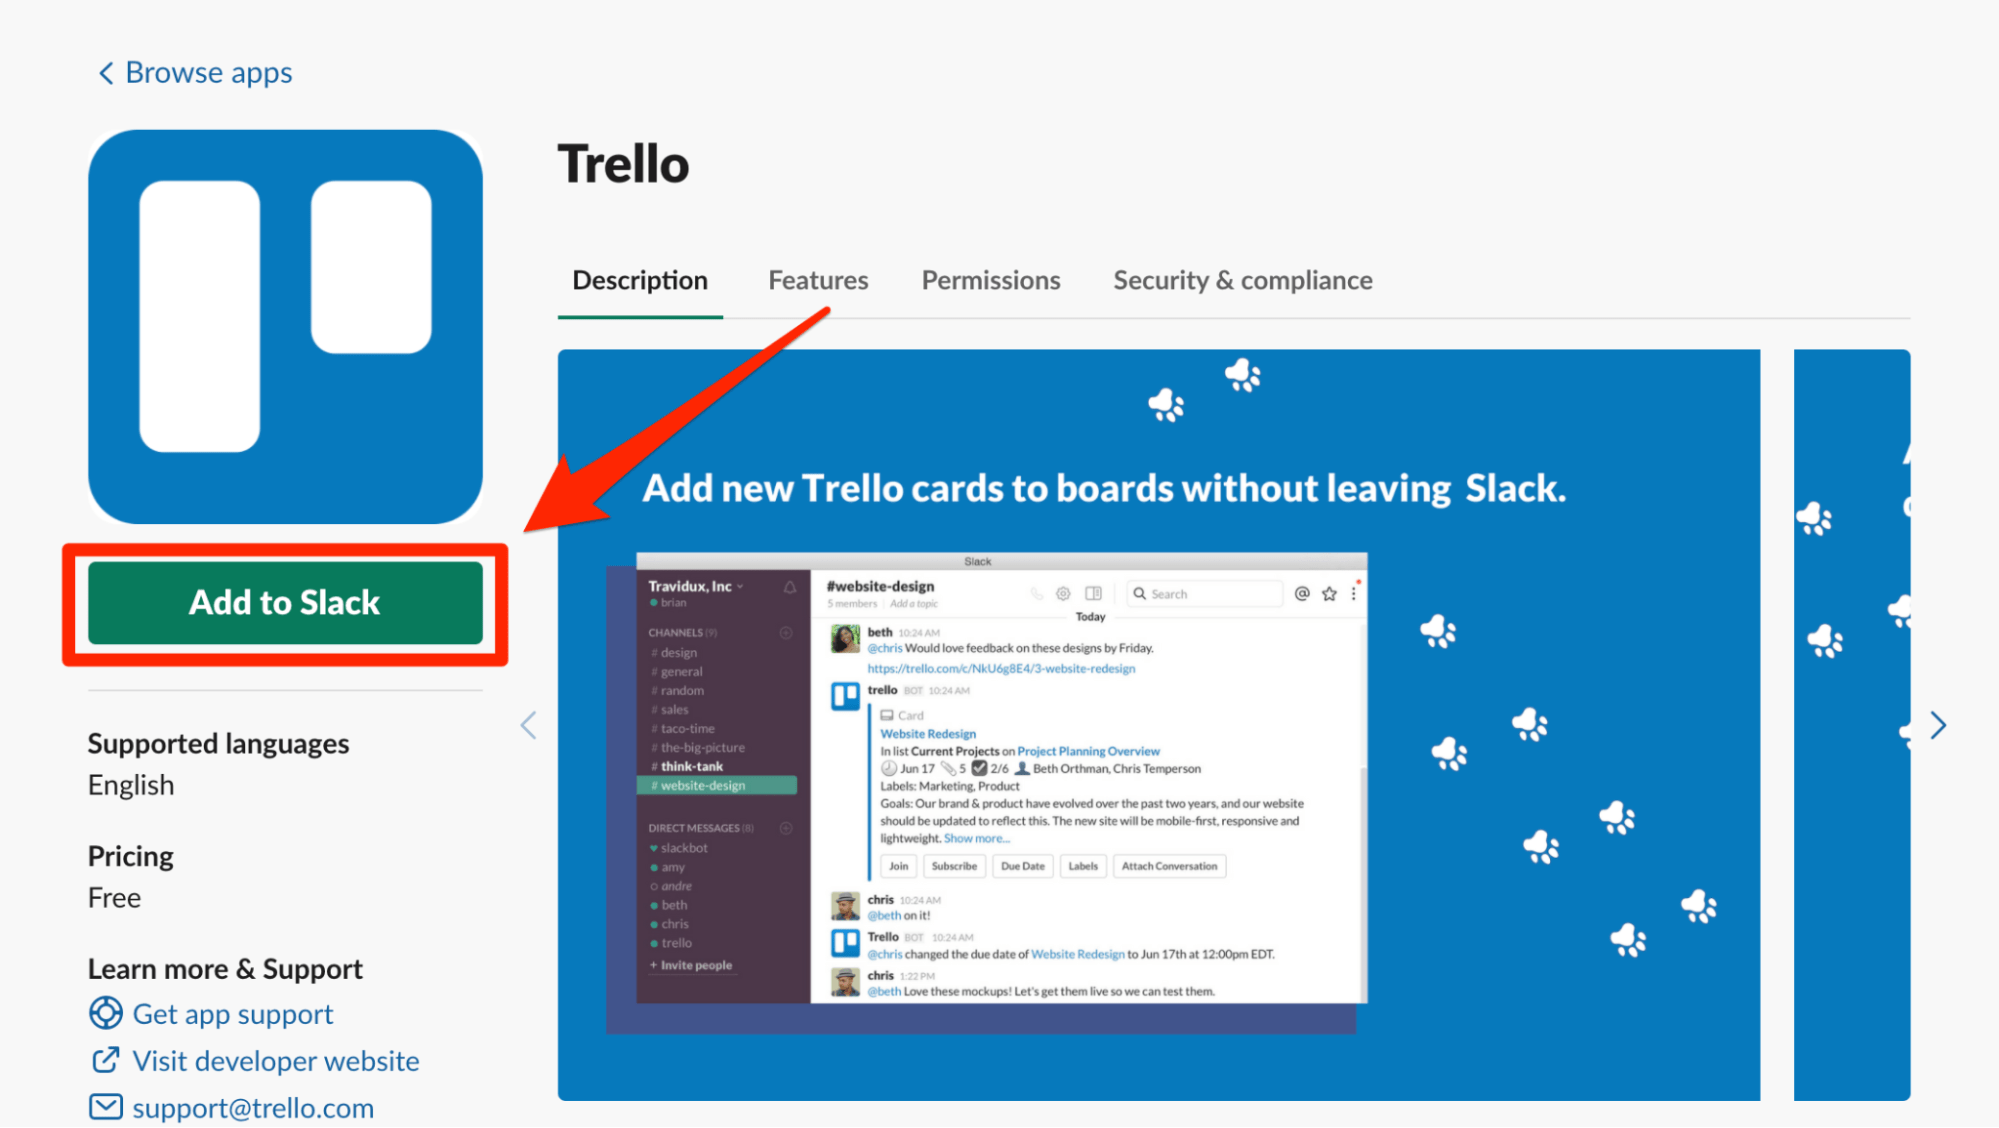This screenshot has height=1128, width=1999.
Task: Open the Permissions tab
Action: 989,279
